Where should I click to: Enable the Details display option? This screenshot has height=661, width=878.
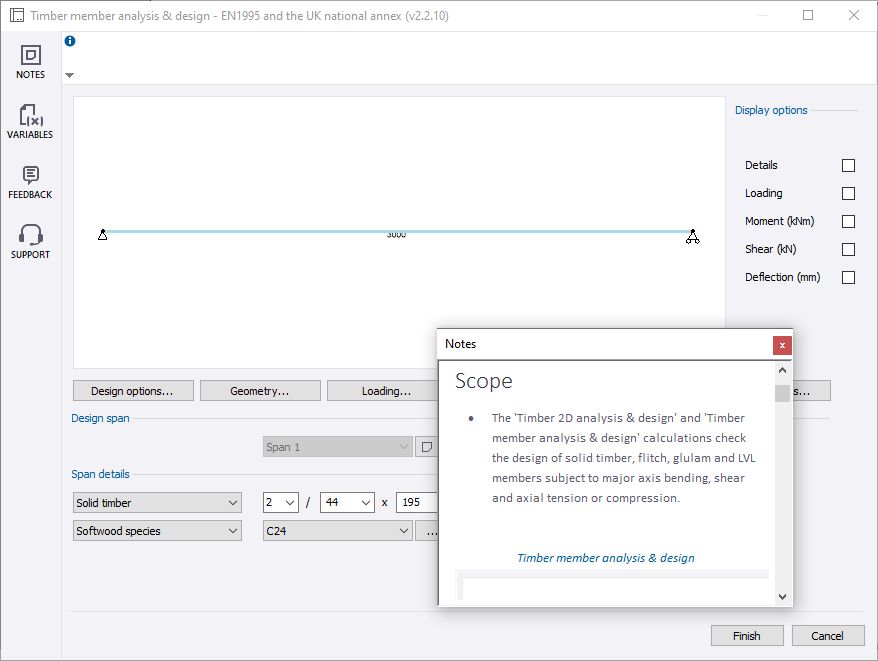coord(848,165)
